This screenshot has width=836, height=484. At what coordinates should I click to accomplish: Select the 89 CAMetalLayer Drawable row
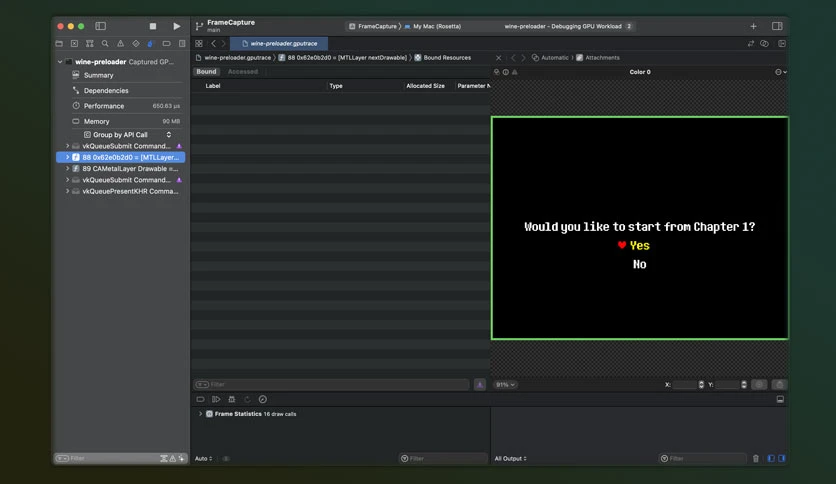point(120,168)
